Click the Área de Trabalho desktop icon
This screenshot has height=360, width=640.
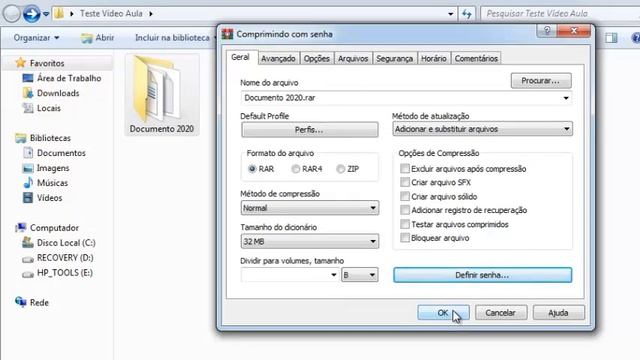[x=28, y=78]
